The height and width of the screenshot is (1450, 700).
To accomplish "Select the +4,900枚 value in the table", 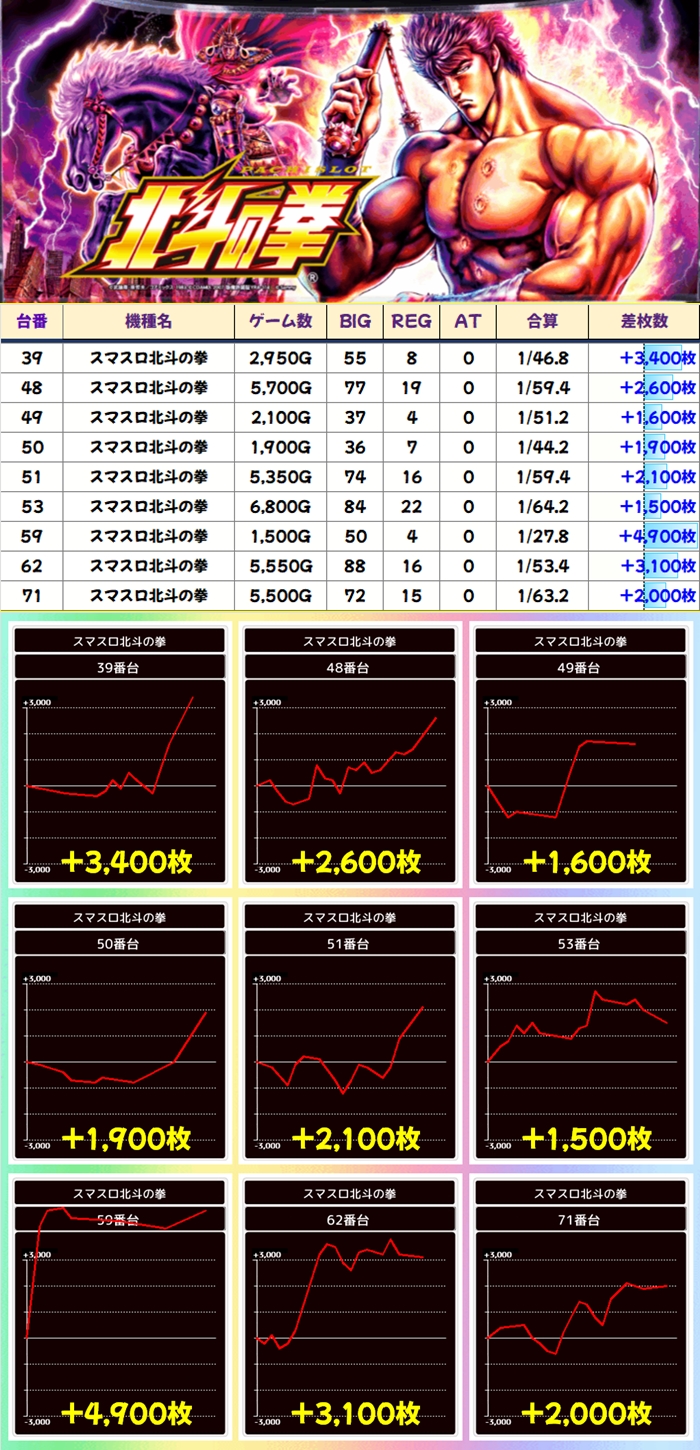I will (657, 536).
